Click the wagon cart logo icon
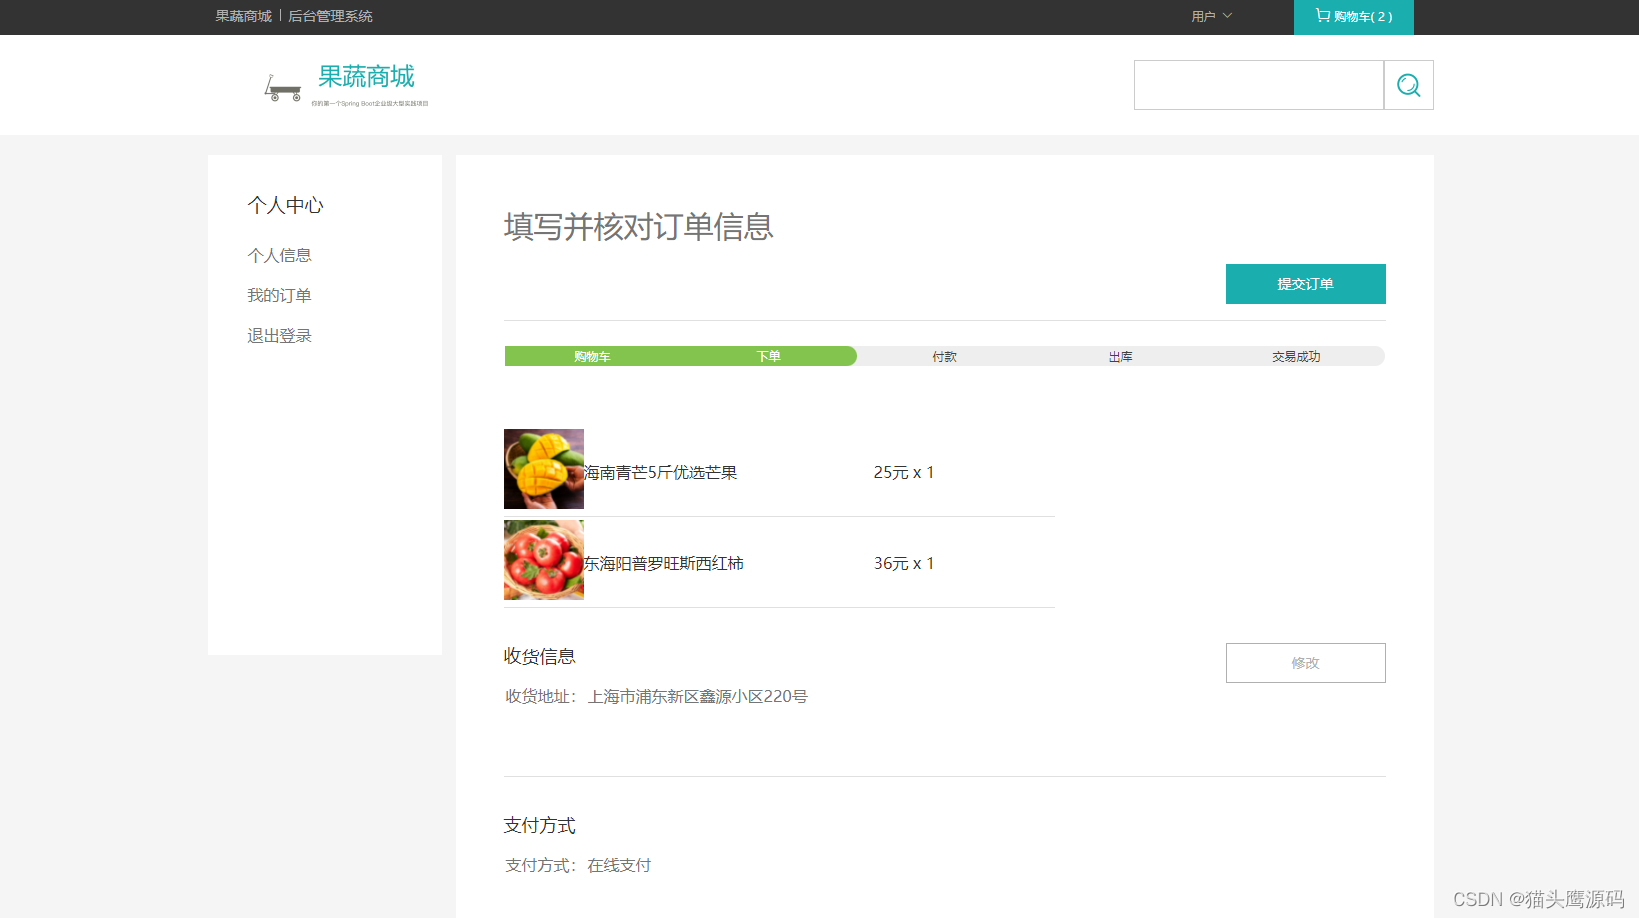Viewport: 1639px width, 918px height. pos(282,88)
